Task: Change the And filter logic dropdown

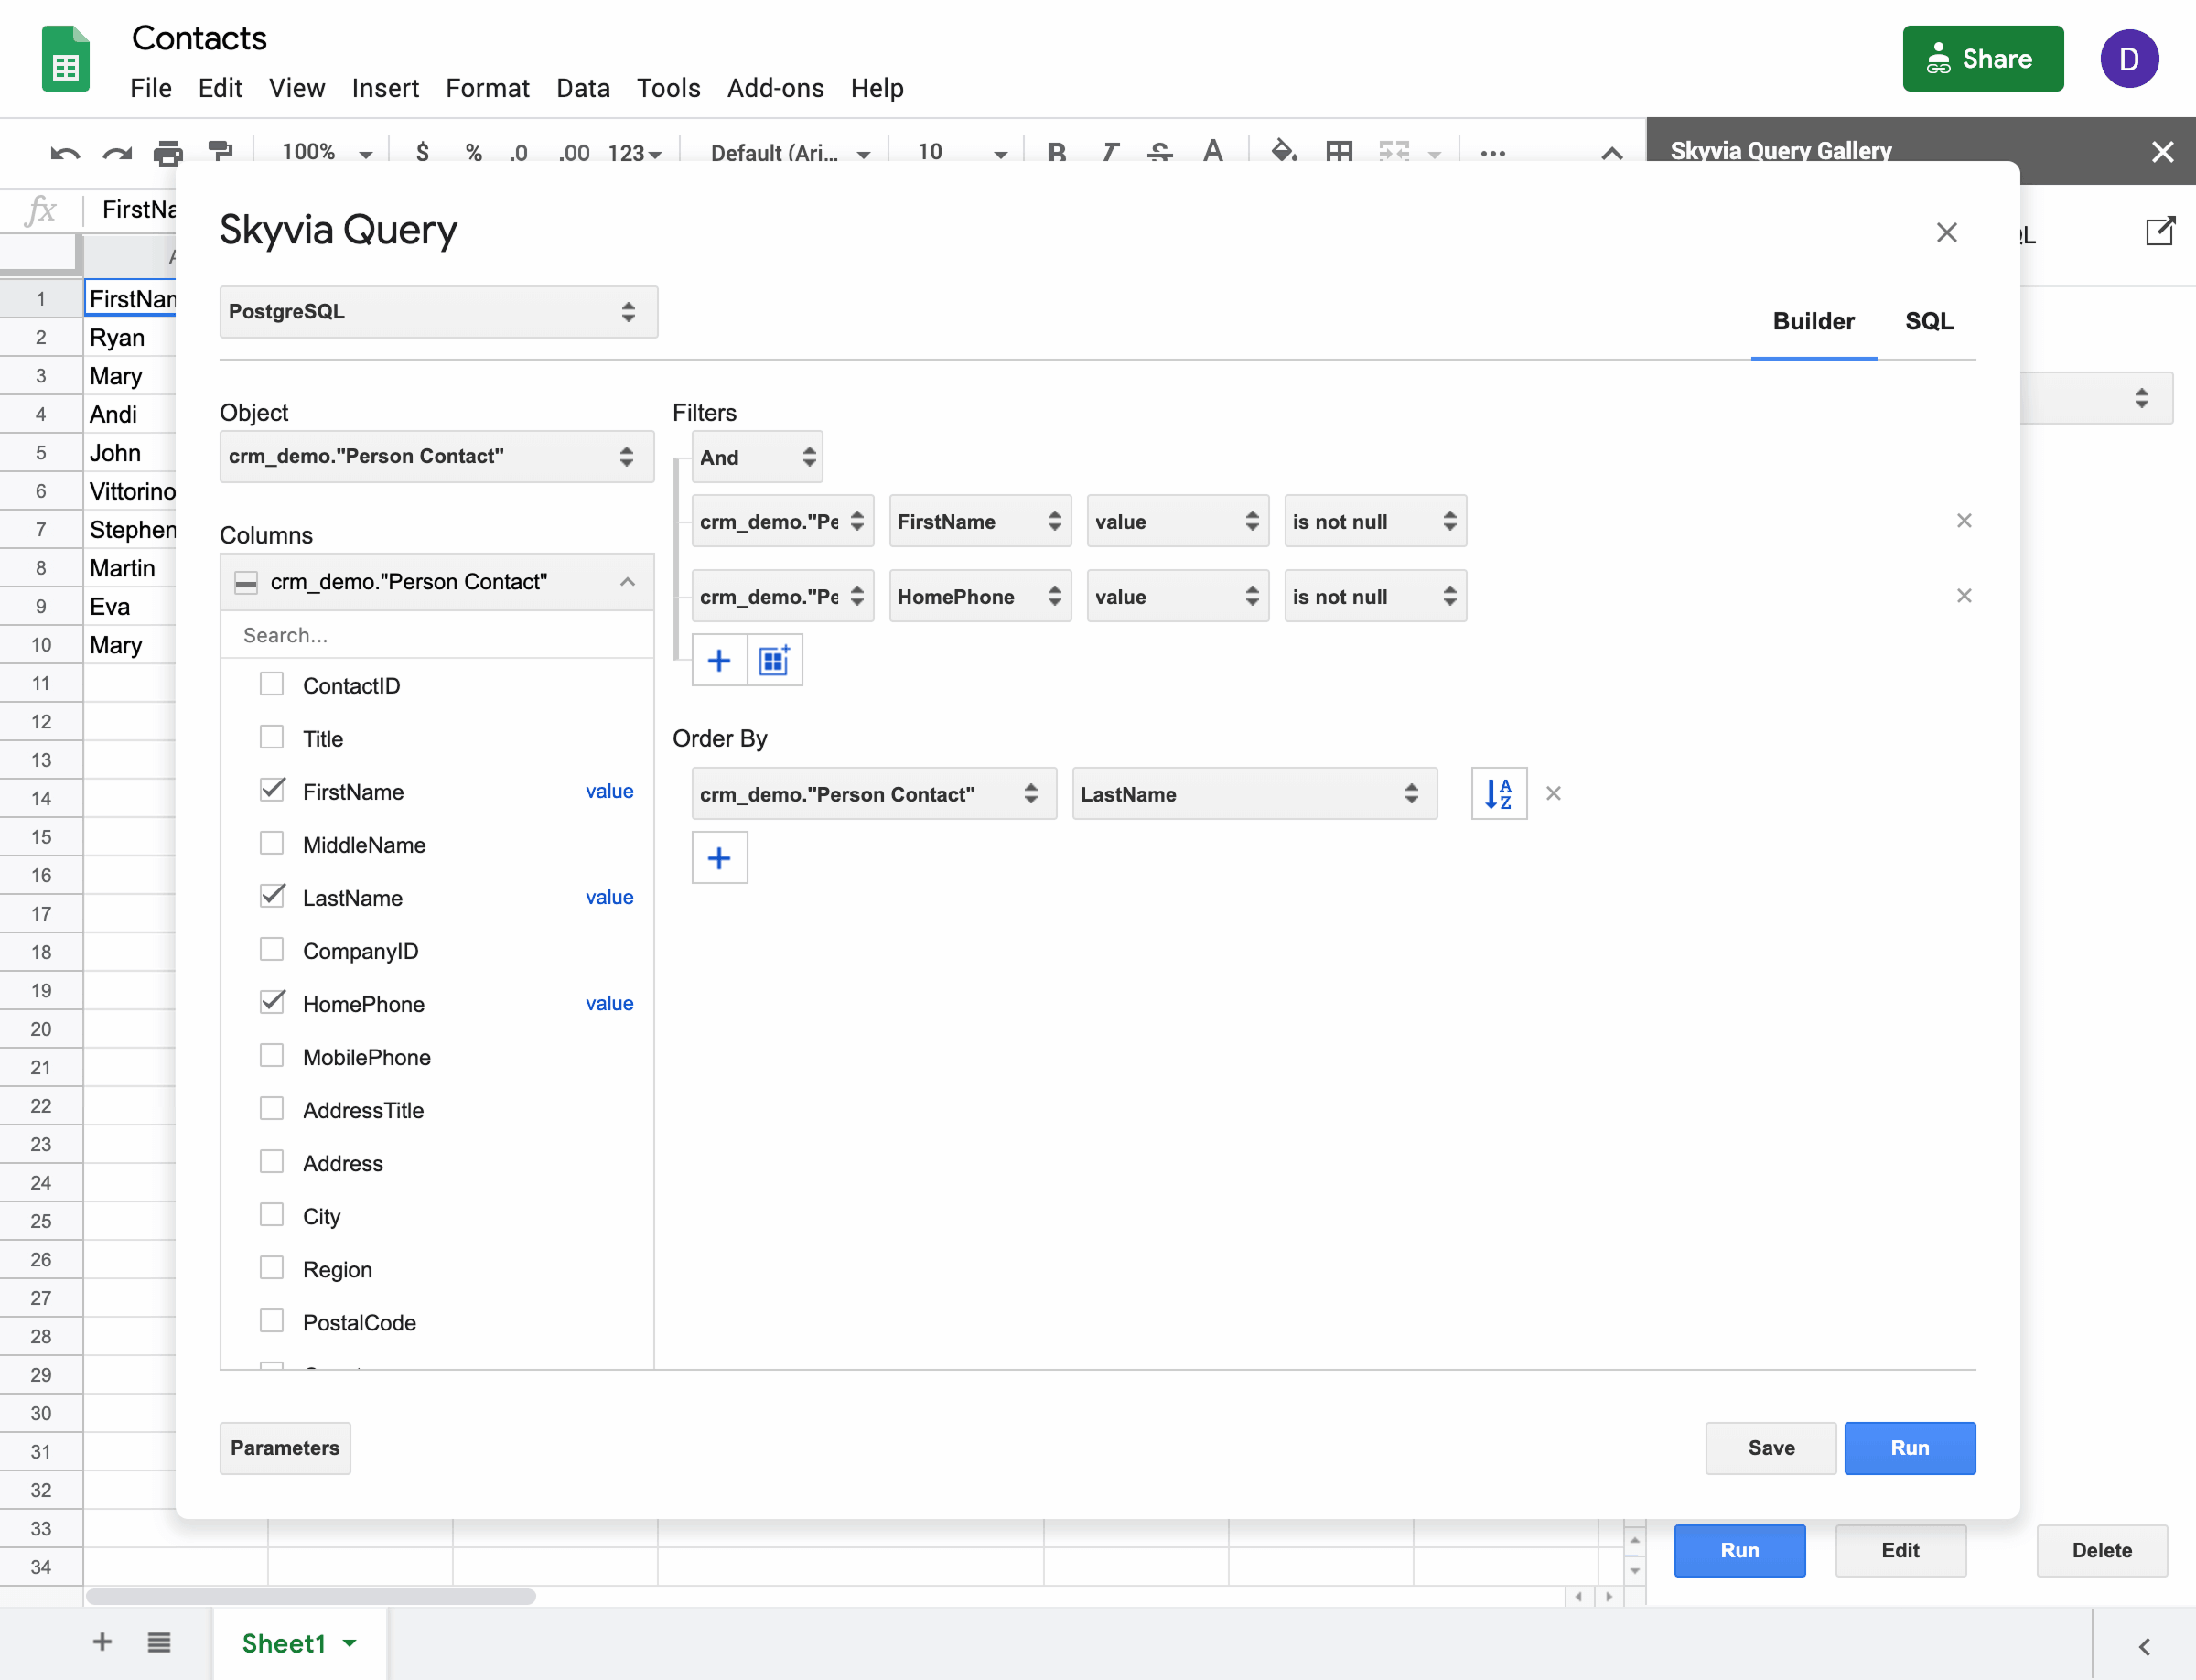Action: pos(756,457)
